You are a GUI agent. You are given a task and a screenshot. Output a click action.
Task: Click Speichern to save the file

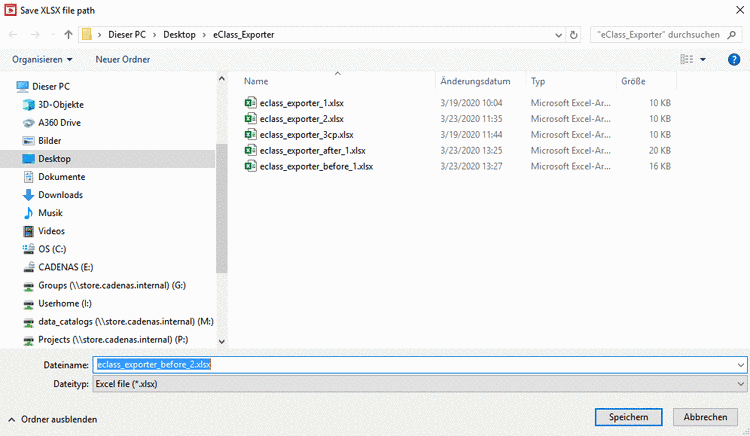(x=629, y=417)
